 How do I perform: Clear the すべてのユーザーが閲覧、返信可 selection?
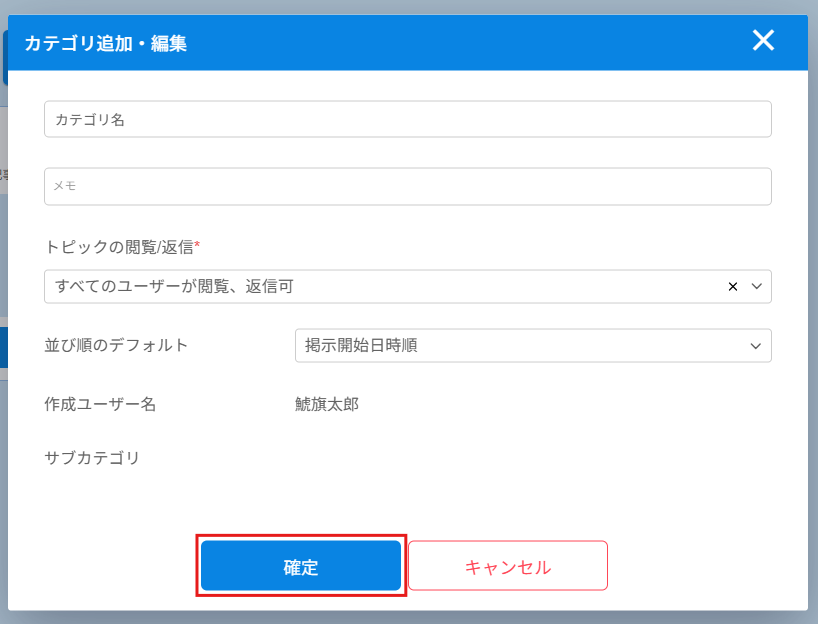pyautogui.click(x=732, y=286)
